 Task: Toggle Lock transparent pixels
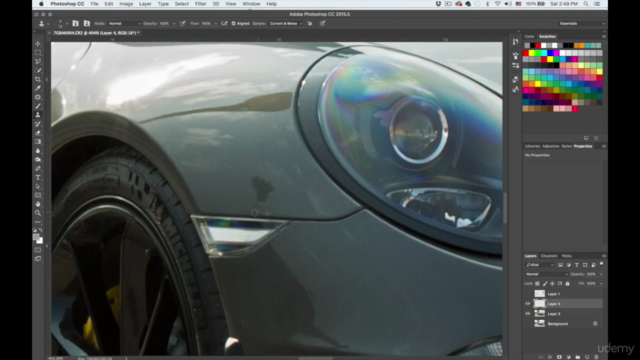click(538, 284)
